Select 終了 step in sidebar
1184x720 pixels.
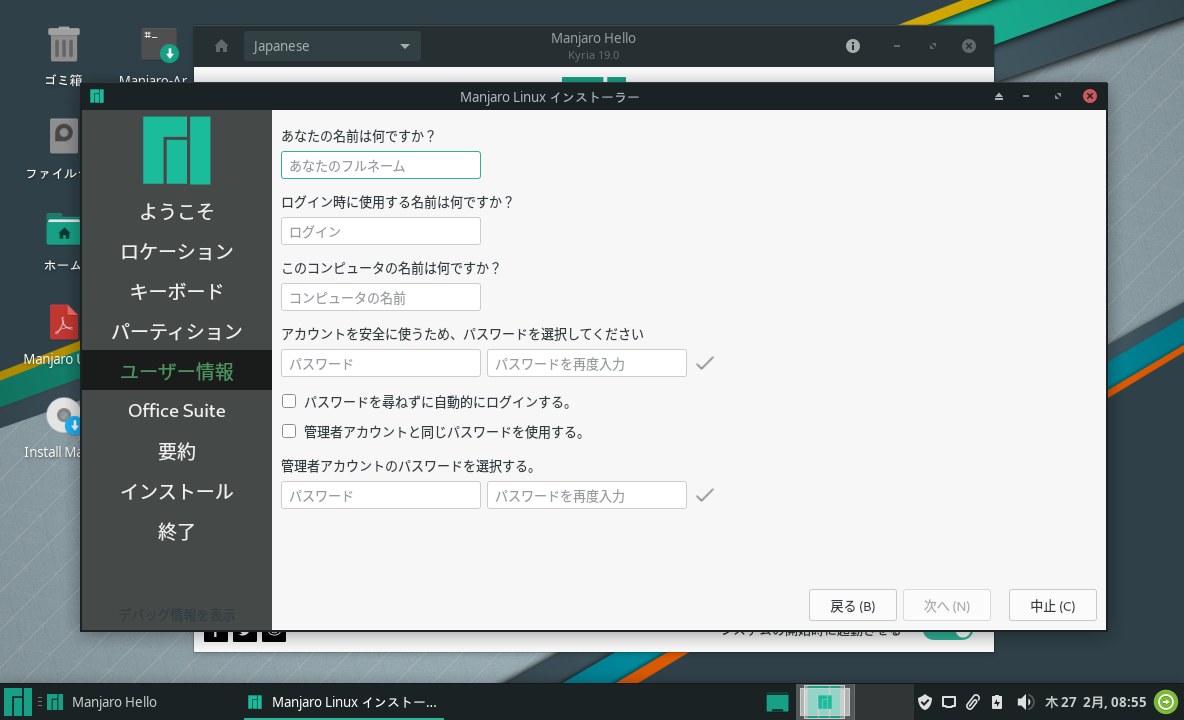(x=177, y=531)
